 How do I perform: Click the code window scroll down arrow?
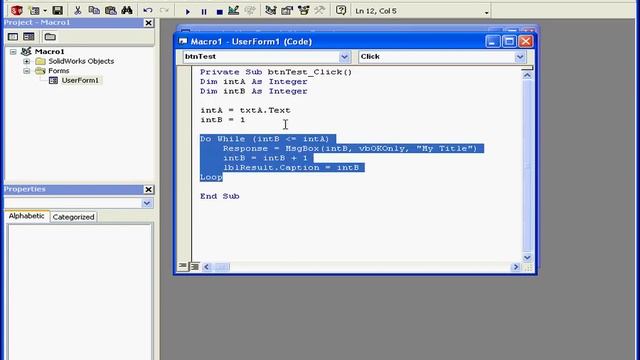click(527, 257)
